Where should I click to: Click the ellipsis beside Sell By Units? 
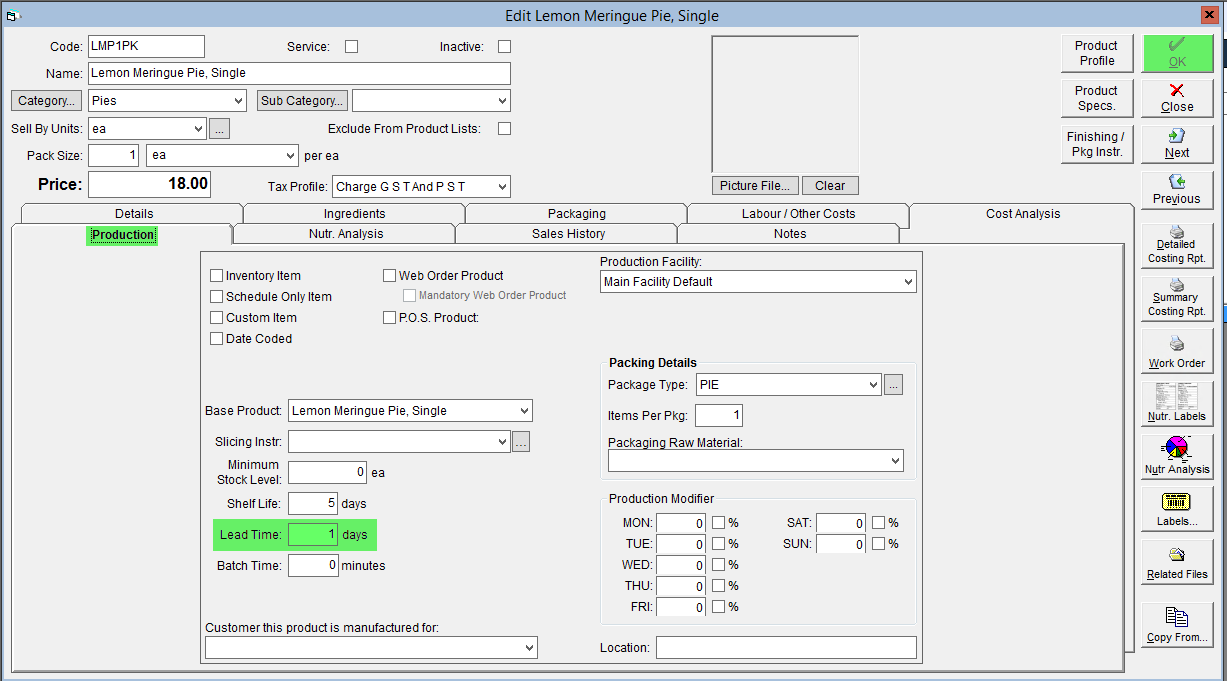(x=220, y=128)
